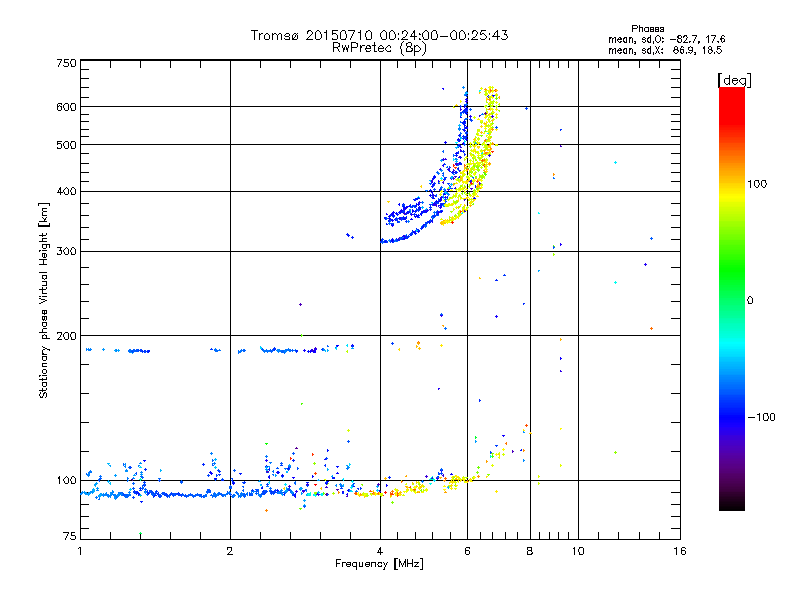Click the 'RwPretec (8p)' subtitle
The height and width of the screenshot is (600, 800).
379,48
